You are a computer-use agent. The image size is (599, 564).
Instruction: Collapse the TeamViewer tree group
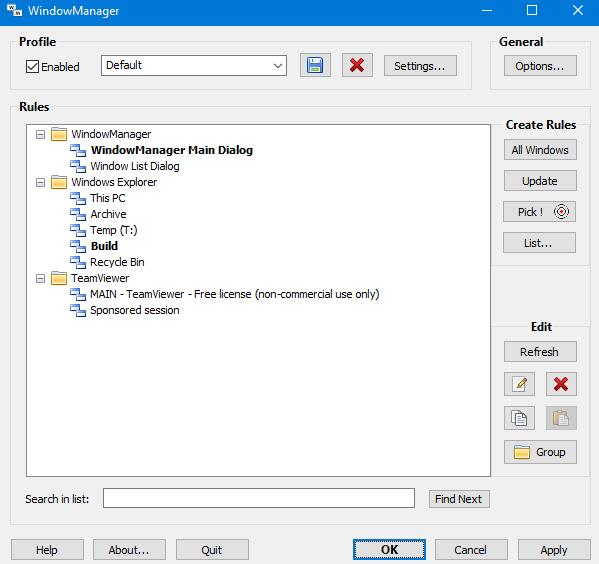tap(40, 278)
